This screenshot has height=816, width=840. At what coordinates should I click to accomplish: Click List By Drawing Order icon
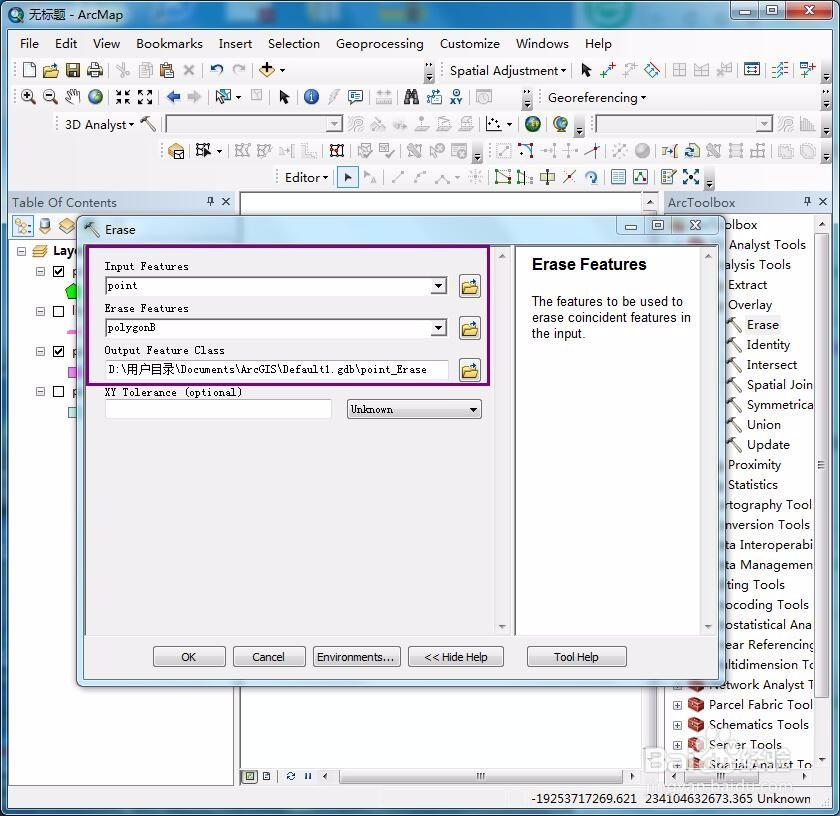(22, 226)
